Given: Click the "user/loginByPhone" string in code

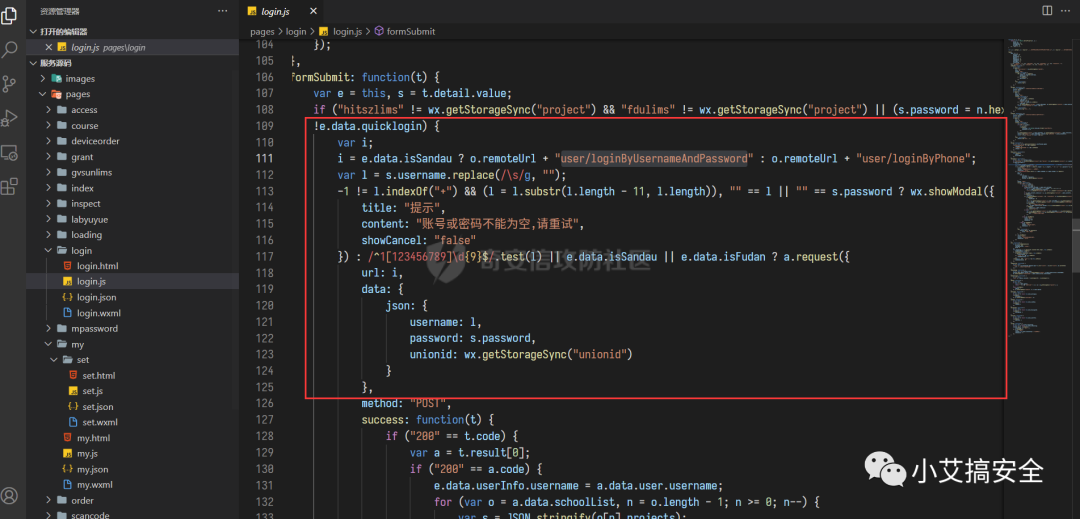Looking at the screenshot, I should [x=915, y=158].
